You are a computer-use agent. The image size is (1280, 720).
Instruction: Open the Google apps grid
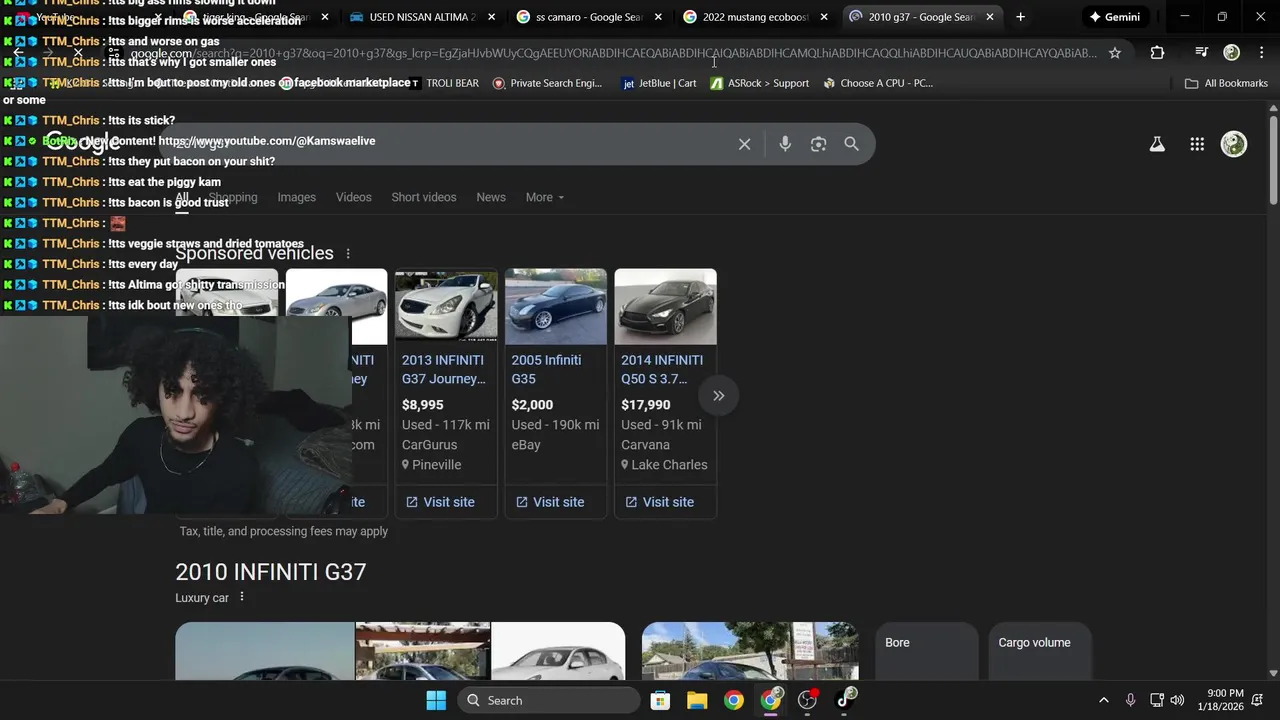[x=1197, y=144]
